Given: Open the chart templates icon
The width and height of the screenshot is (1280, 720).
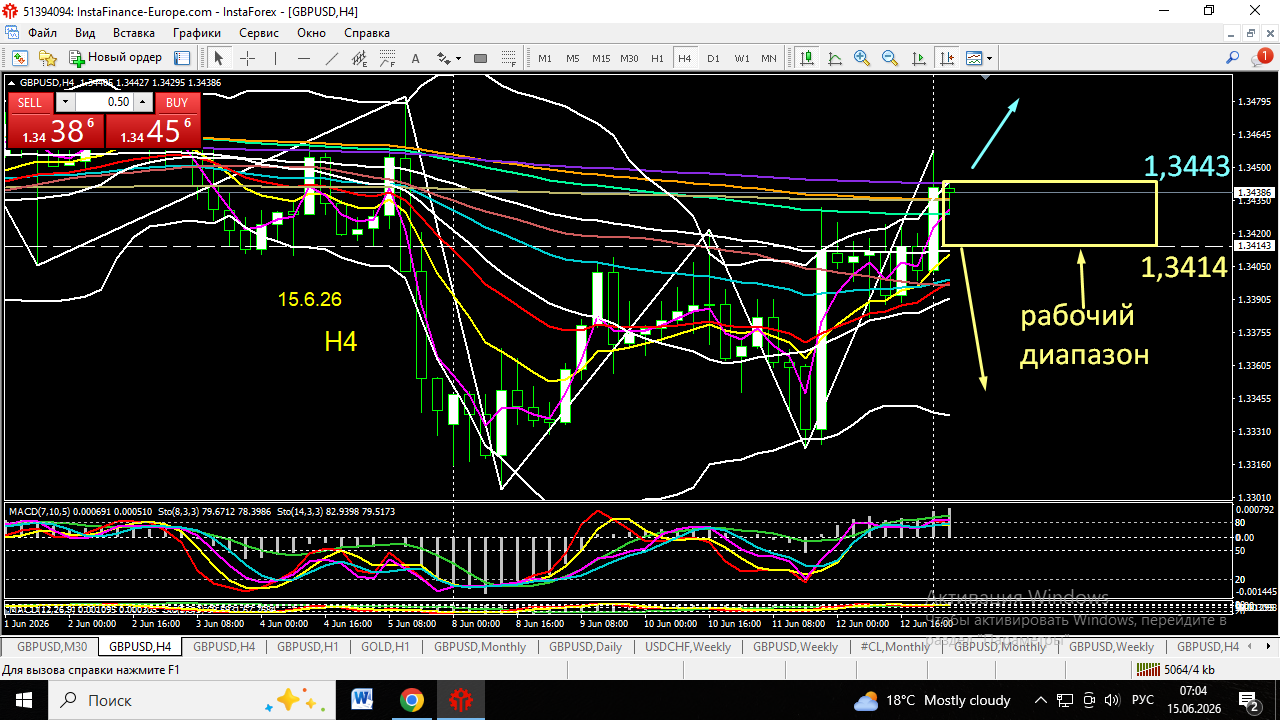Looking at the screenshot, I should (974, 58).
